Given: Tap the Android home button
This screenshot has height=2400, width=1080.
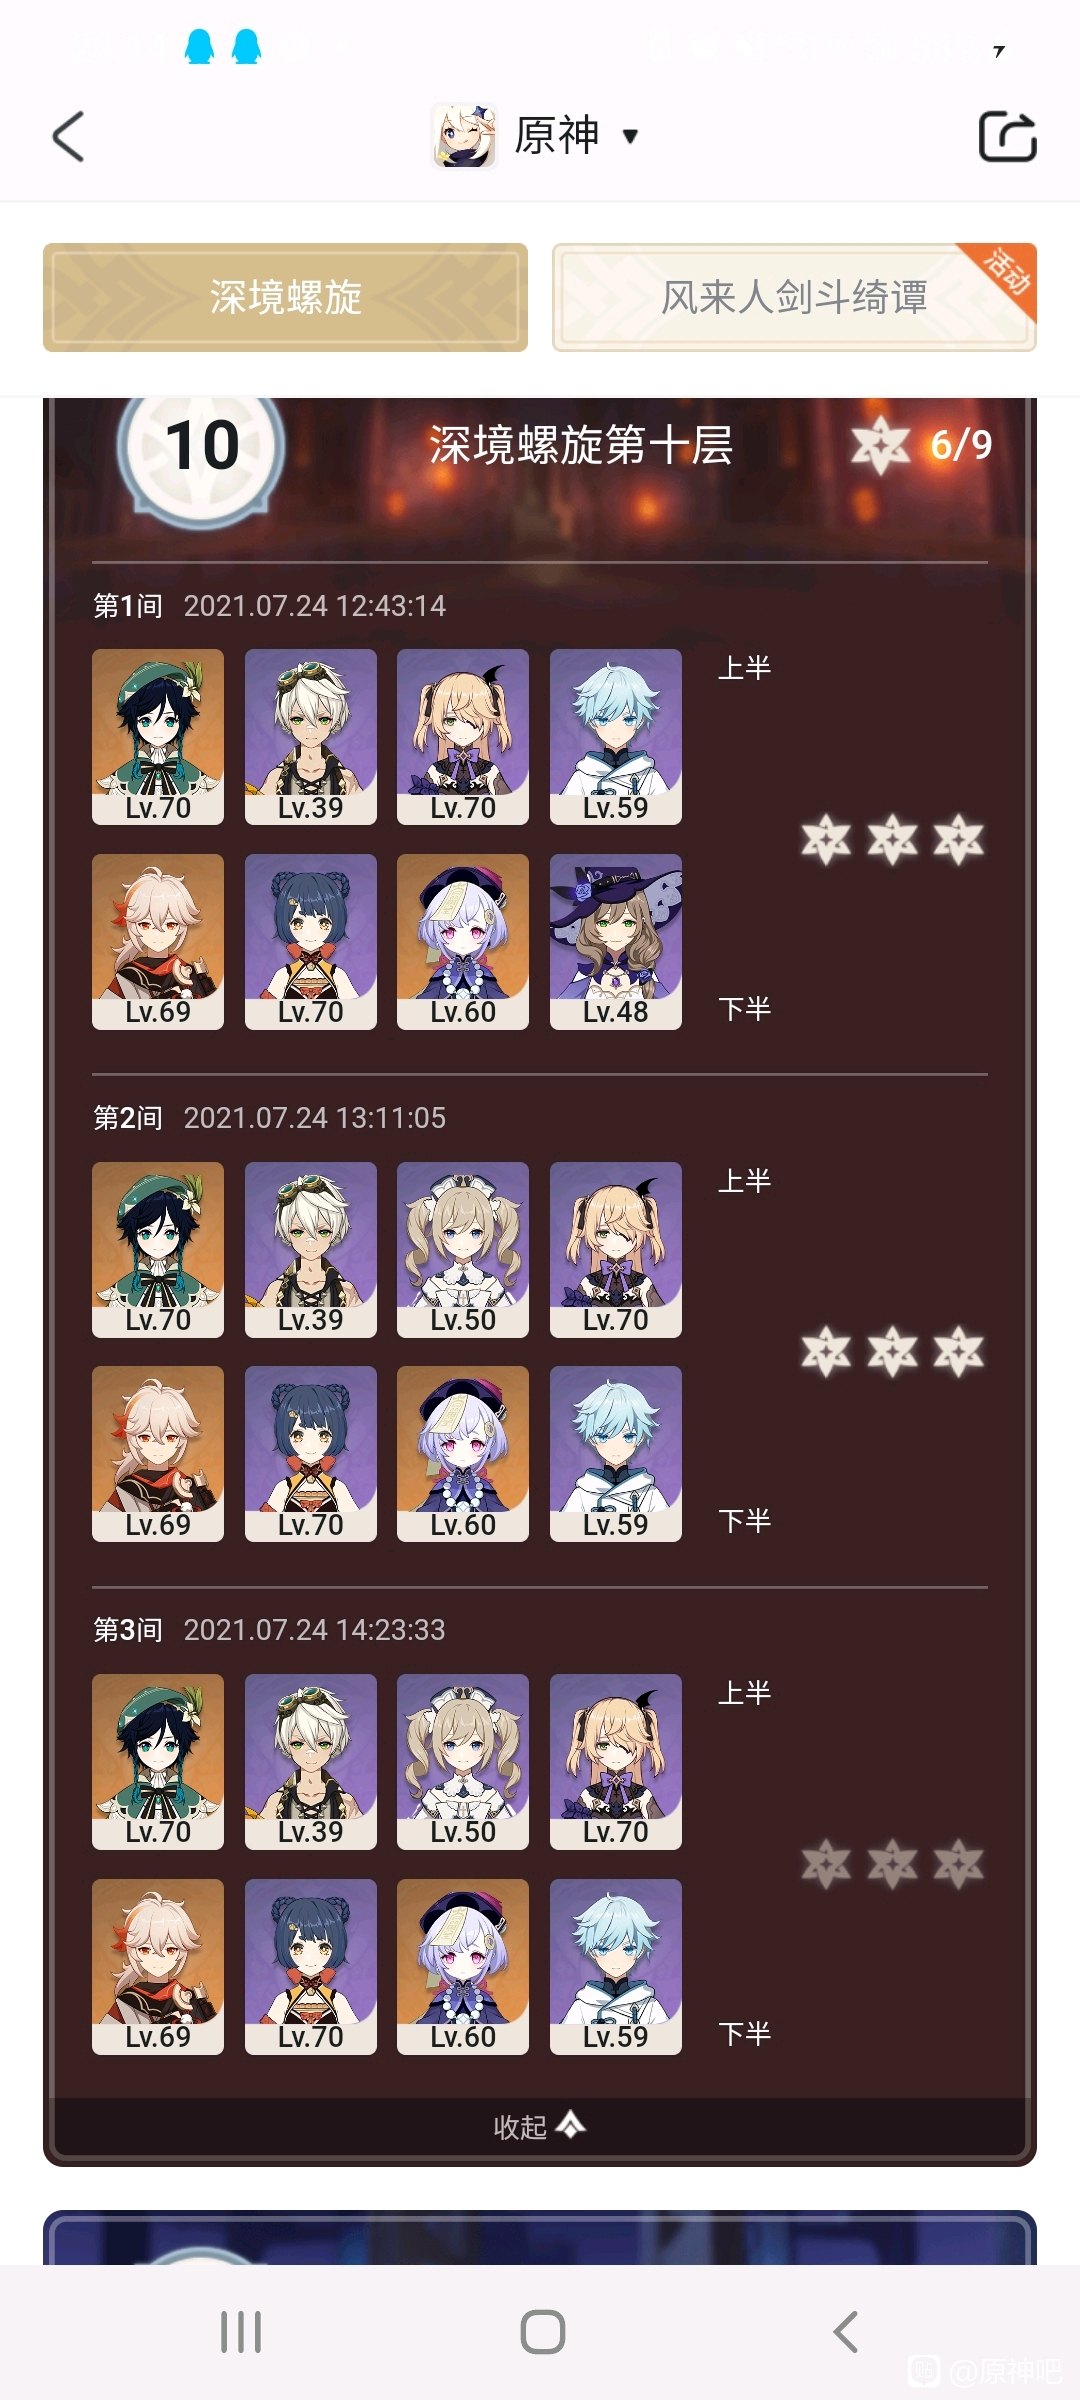Looking at the screenshot, I should click(543, 2332).
